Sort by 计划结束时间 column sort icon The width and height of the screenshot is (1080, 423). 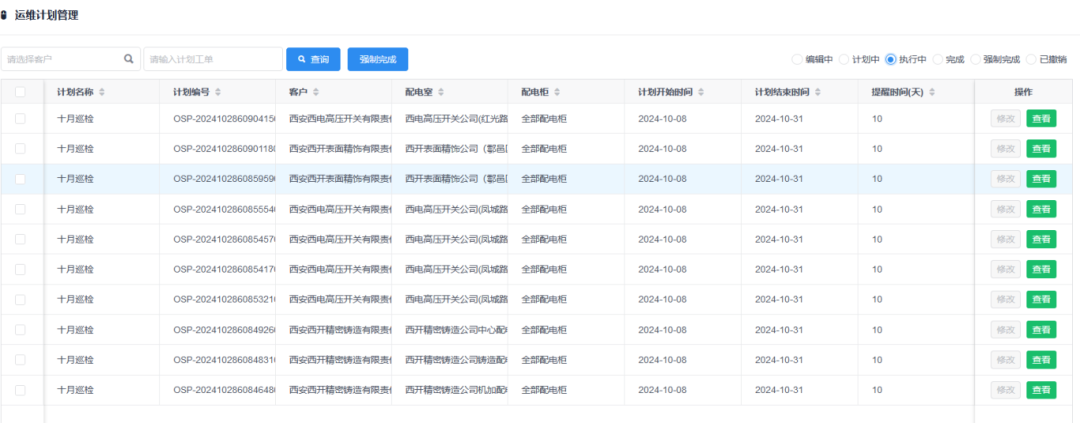coord(817,92)
